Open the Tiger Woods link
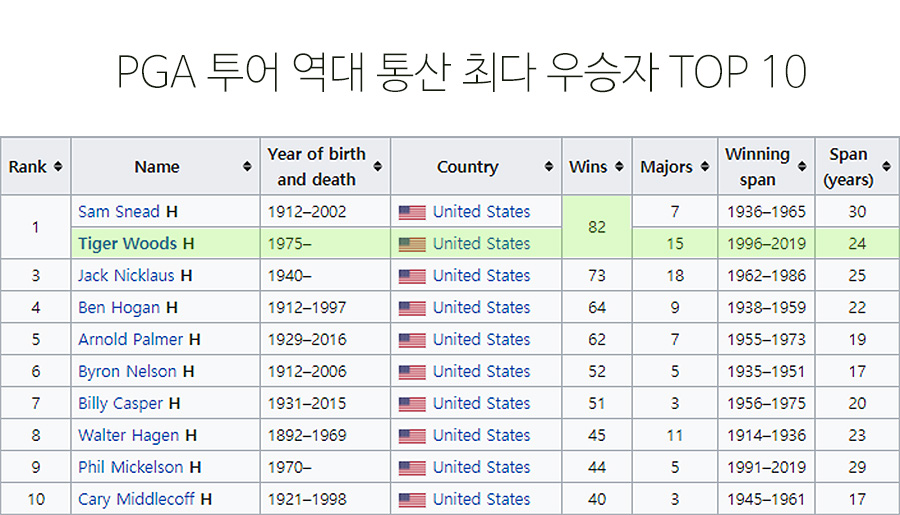 [x=127, y=243]
